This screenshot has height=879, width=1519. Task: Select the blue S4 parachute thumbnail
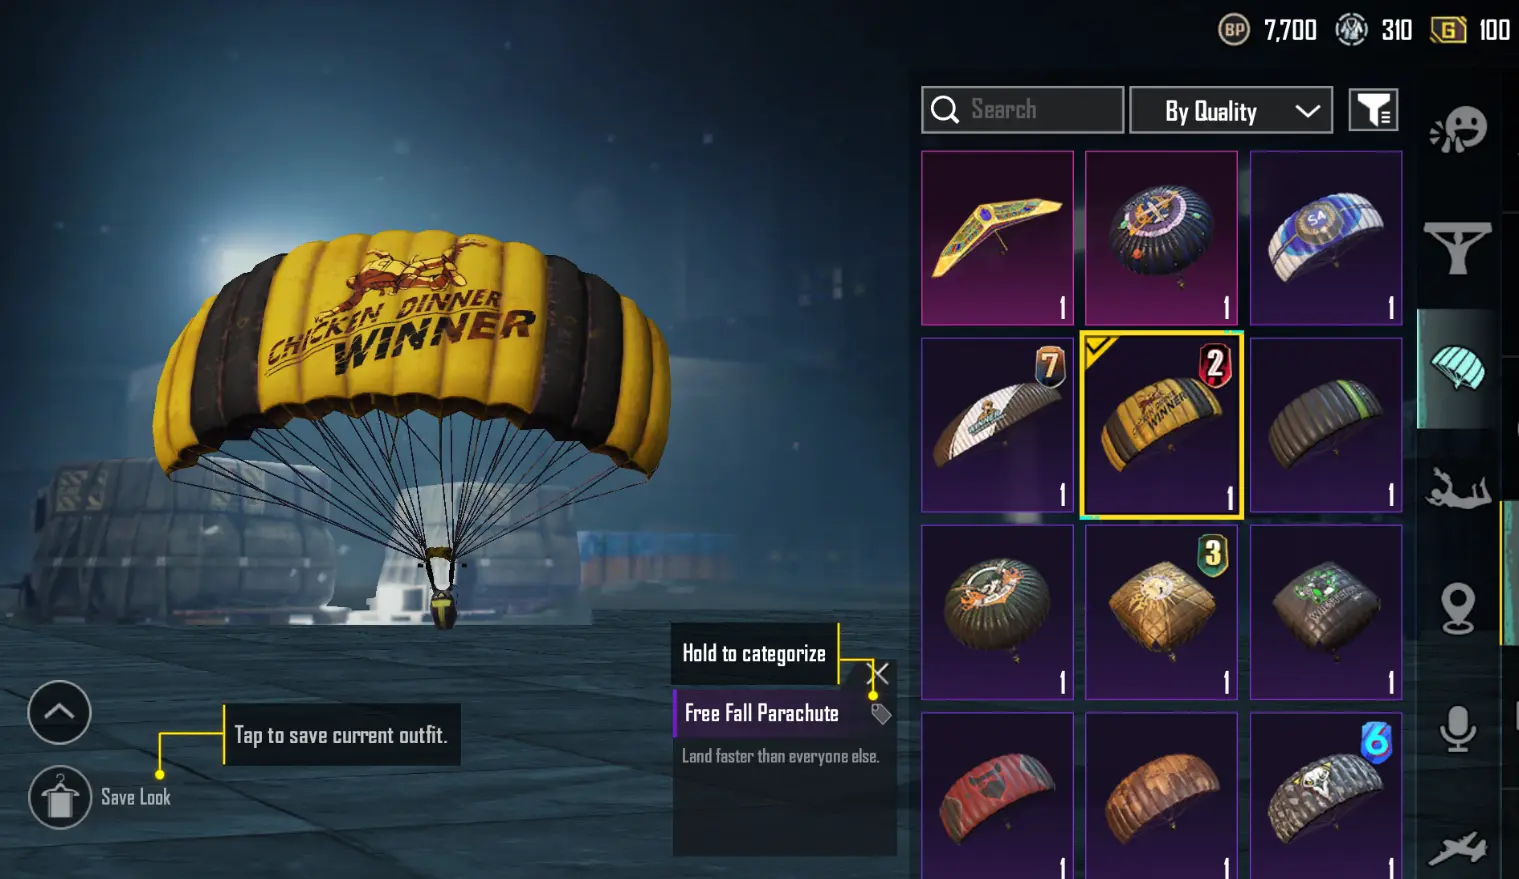click(1326, 238)
